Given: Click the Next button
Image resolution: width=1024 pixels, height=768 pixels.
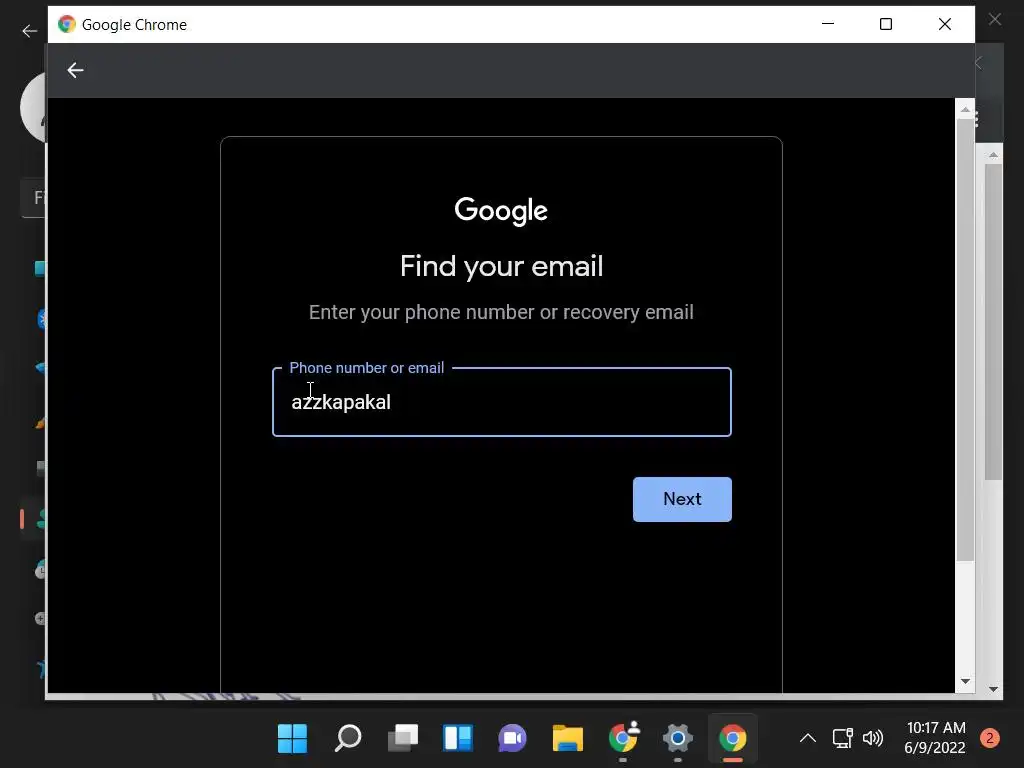Looking at the screenshot, I should click(682, 499).
